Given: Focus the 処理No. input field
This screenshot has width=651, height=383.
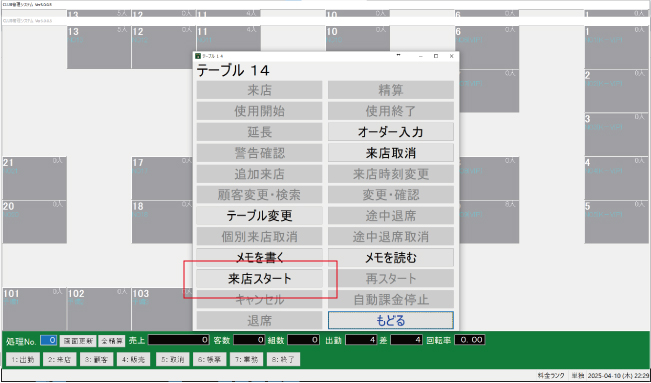Looking at the screenshot, I should click(48, 341).
